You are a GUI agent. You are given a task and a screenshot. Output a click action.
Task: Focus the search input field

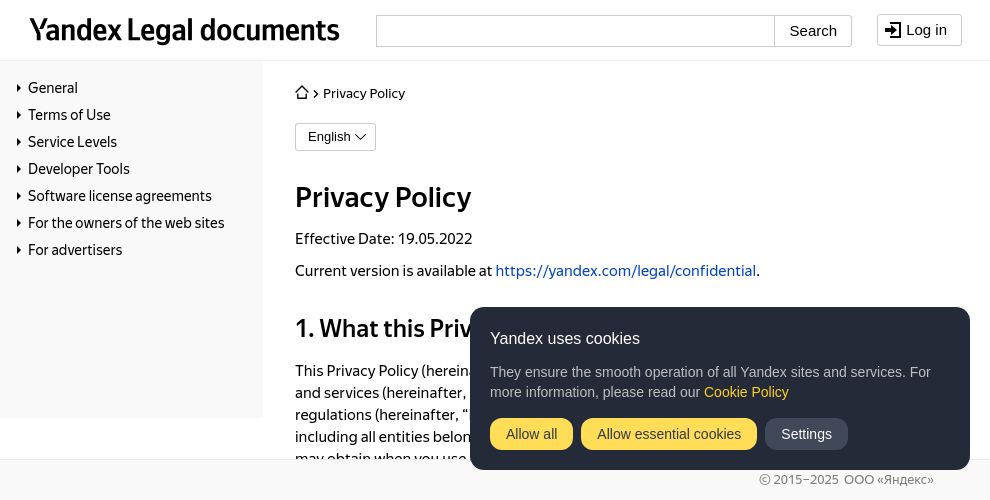pyautogui.click(x=575, y=31)
